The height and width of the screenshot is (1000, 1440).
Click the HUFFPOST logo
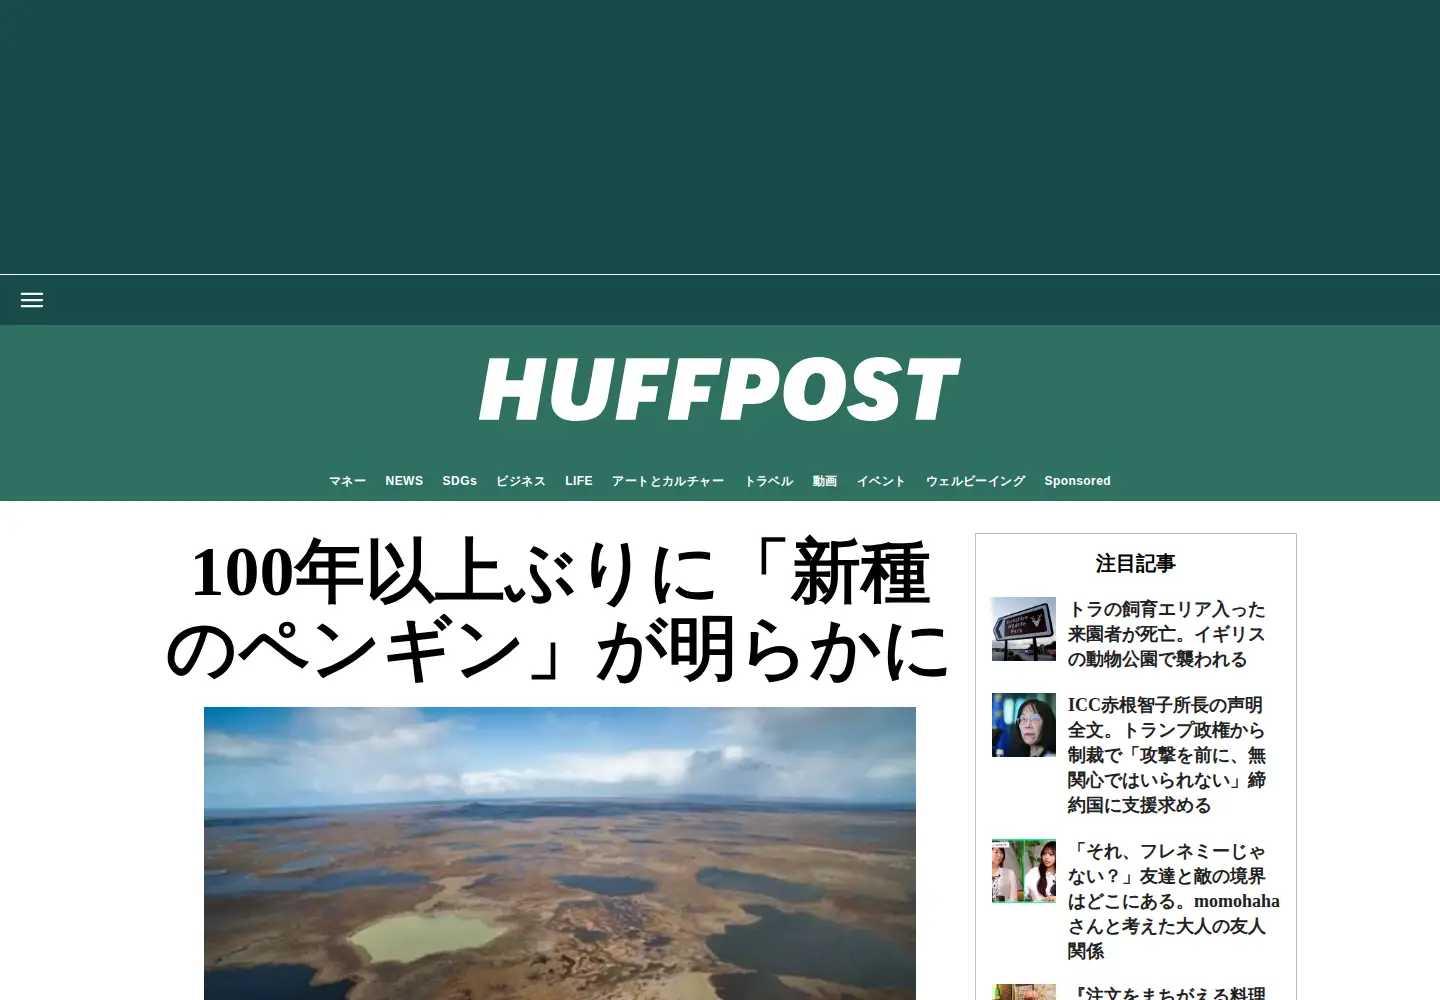720,390
